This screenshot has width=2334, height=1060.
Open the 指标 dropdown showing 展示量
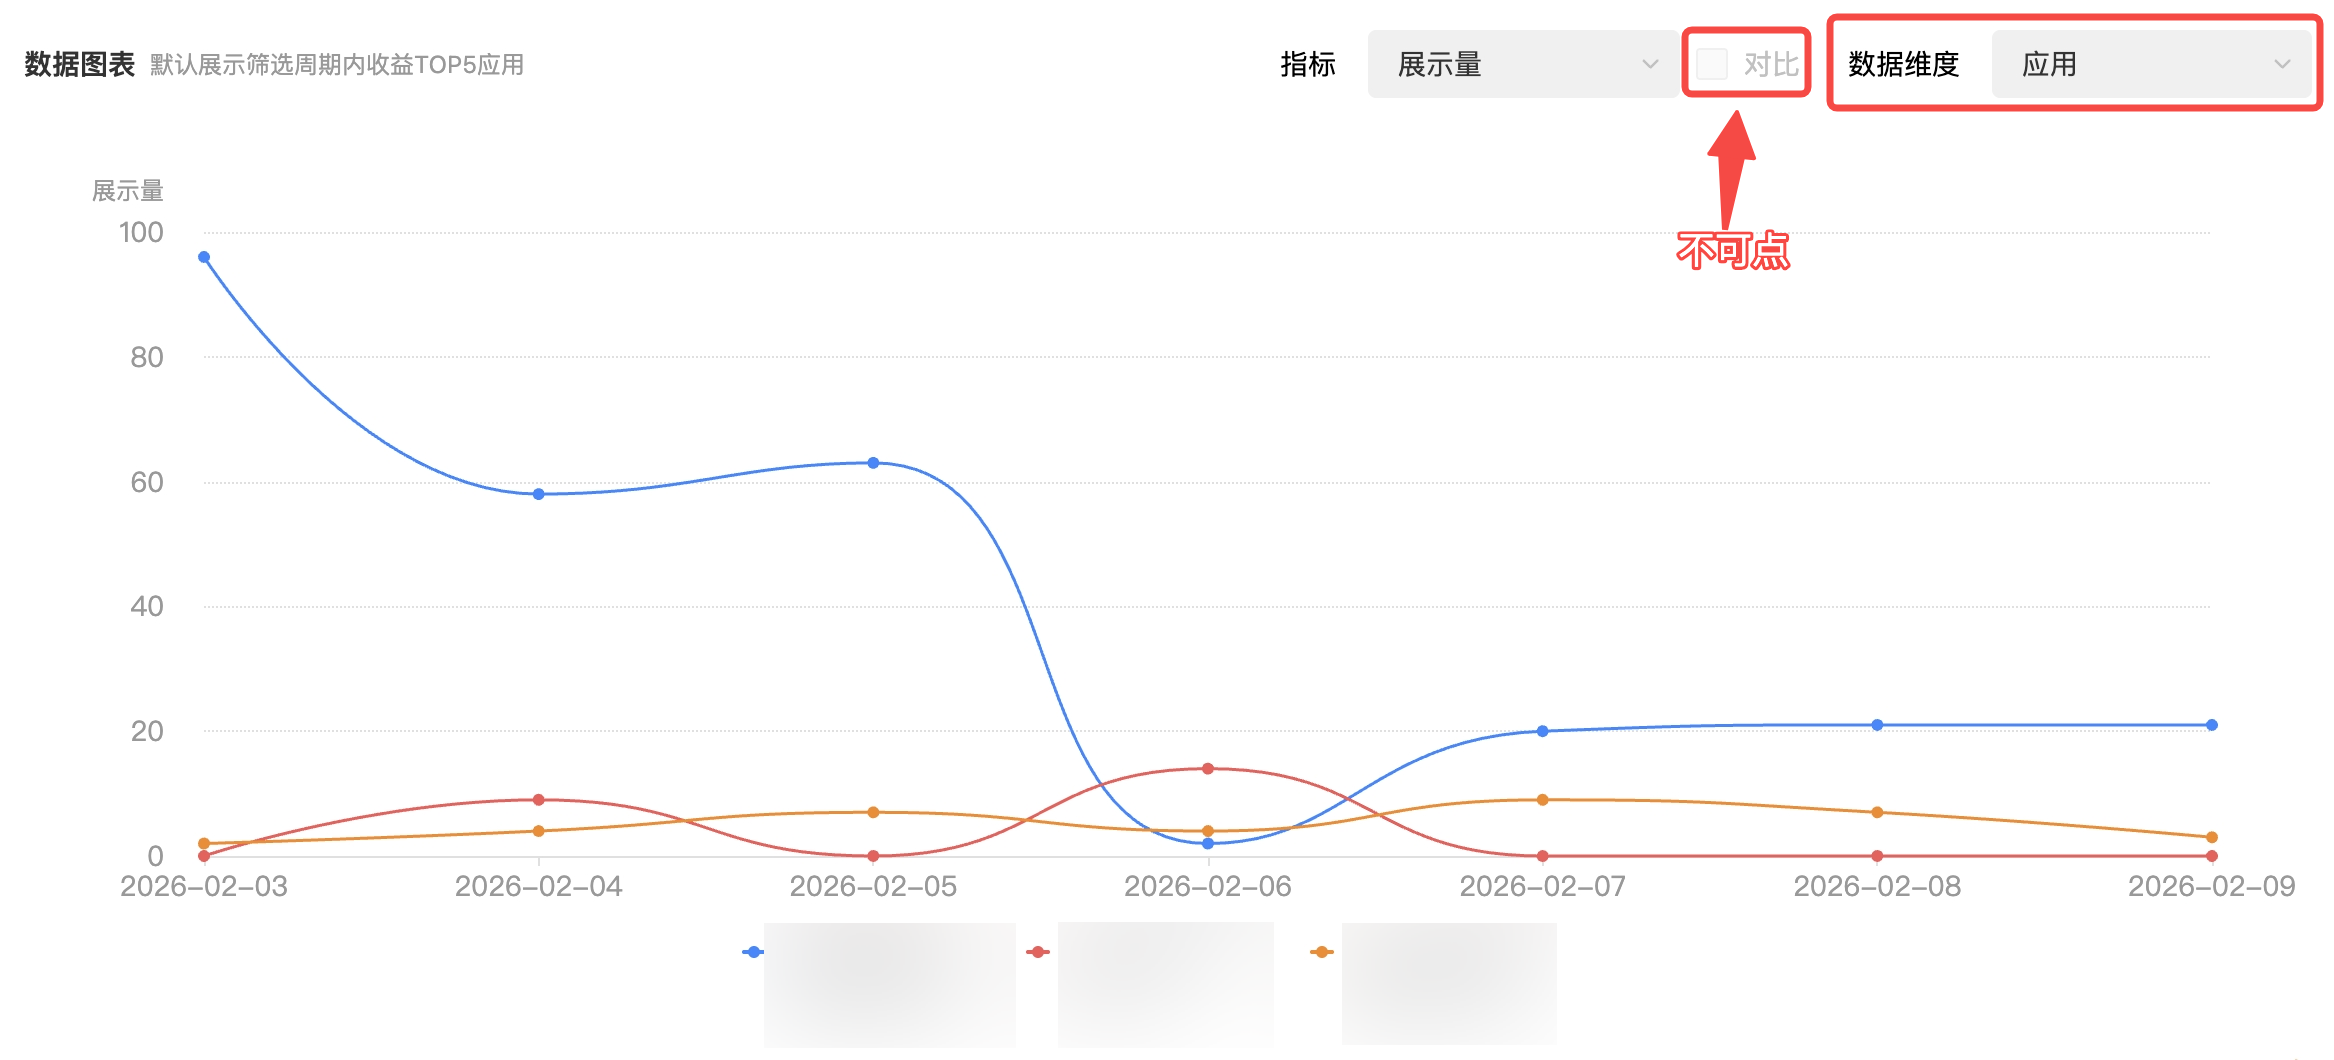(x=1520, y=64)
